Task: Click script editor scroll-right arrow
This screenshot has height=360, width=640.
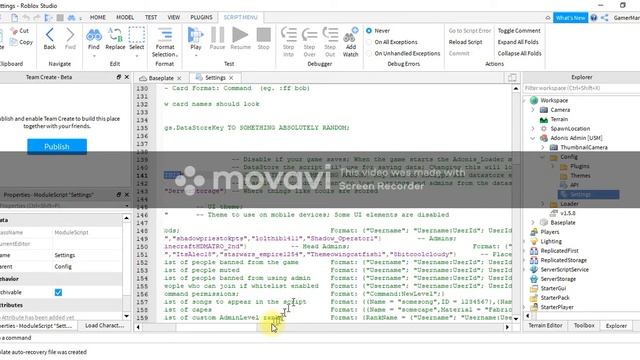Action: [x=507, y=327]
